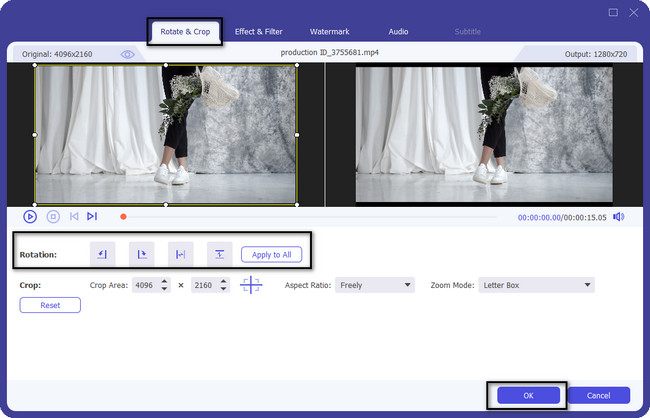This screenshot has height=418, width=650.
Task: Click Original: 4096x2160 label
Action: point(57,54)
